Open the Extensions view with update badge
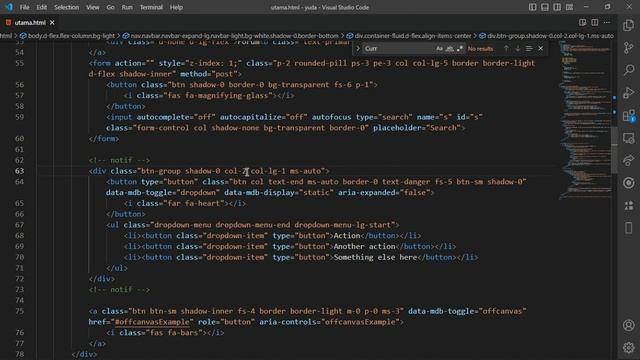The width and height of the screenshot is (640, 360). click(x=629, y=116)
